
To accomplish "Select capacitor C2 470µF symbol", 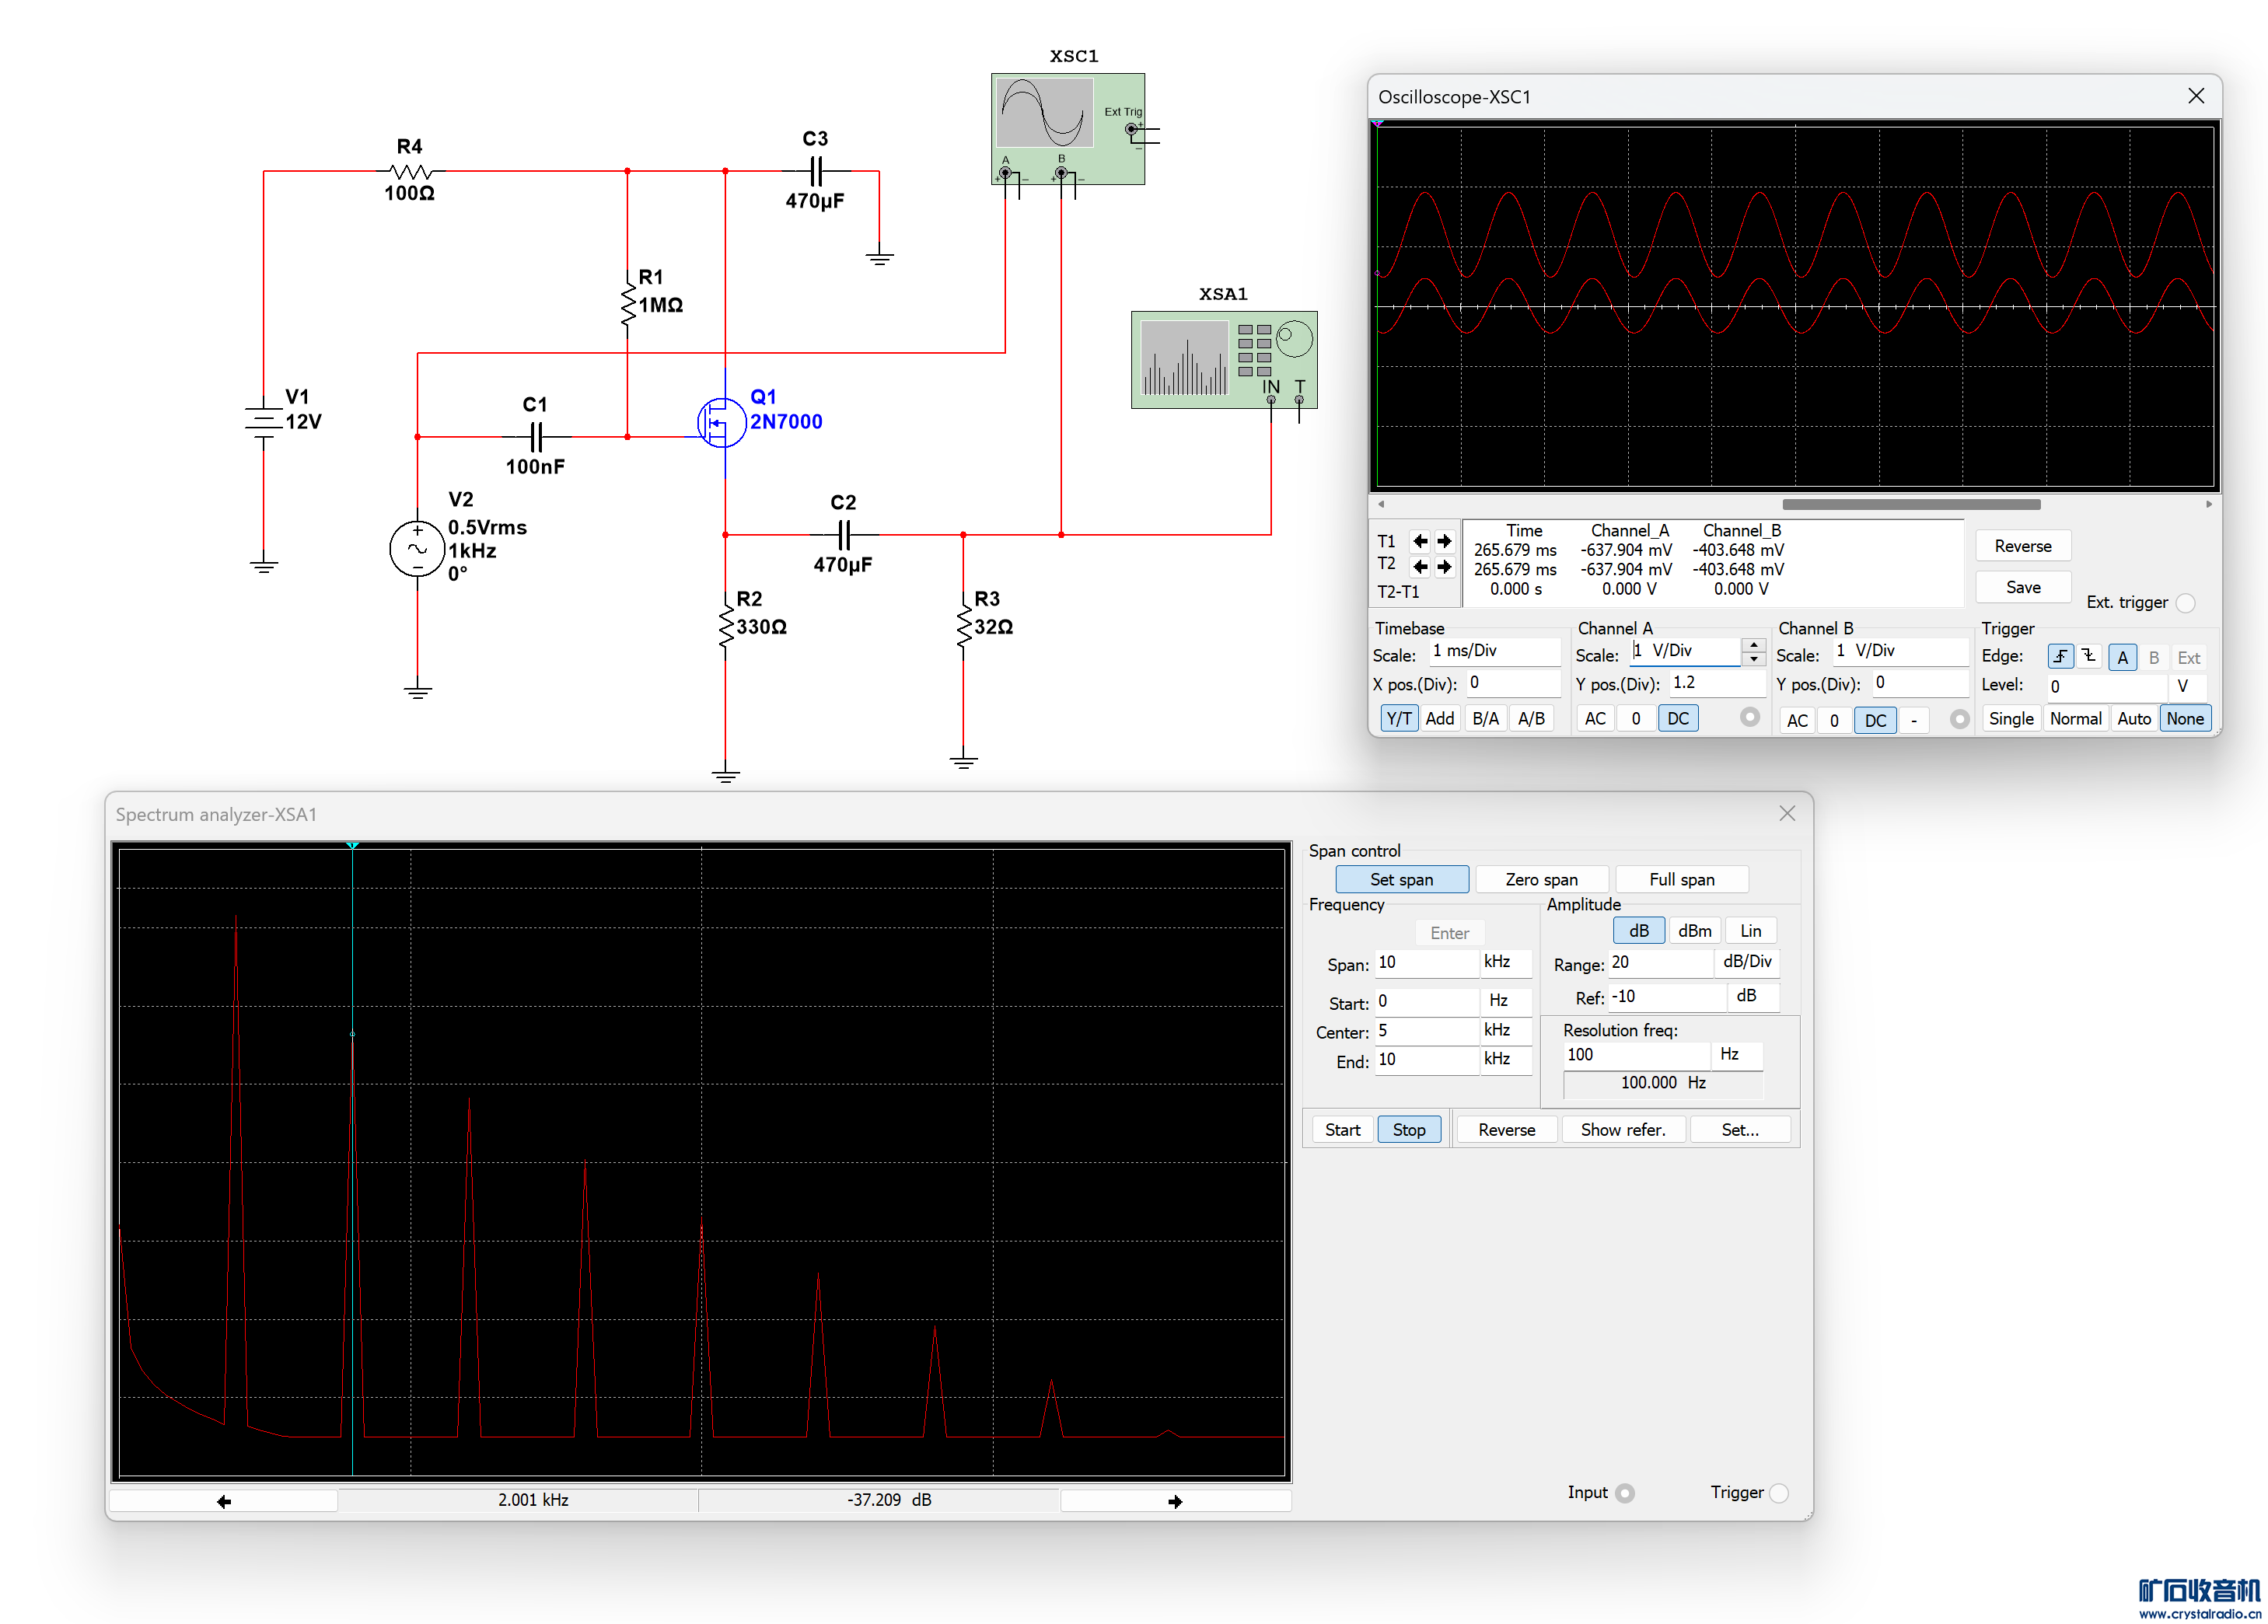I will (845, 535).
